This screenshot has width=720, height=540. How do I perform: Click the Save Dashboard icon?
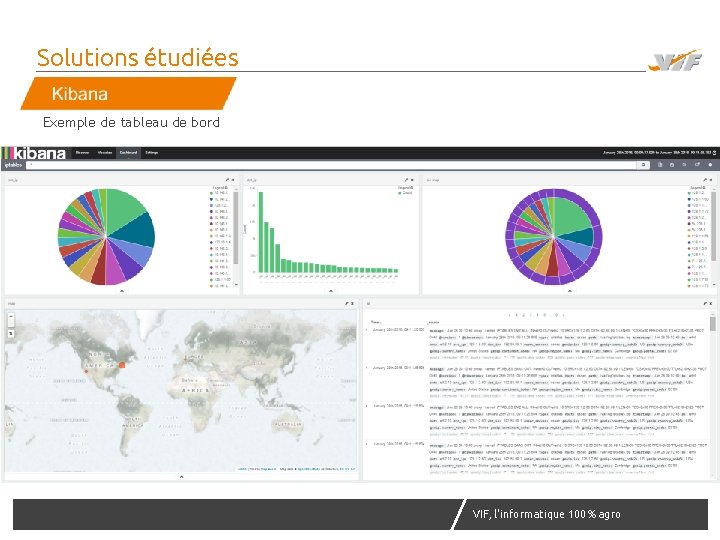pyautogui.click(x=672, y=164)
